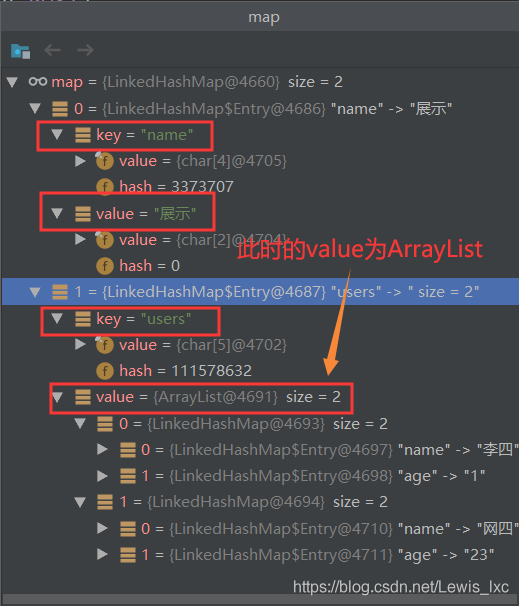Click the back arrow navigation icon
This screenshot has width=519, height=606.
53,50
